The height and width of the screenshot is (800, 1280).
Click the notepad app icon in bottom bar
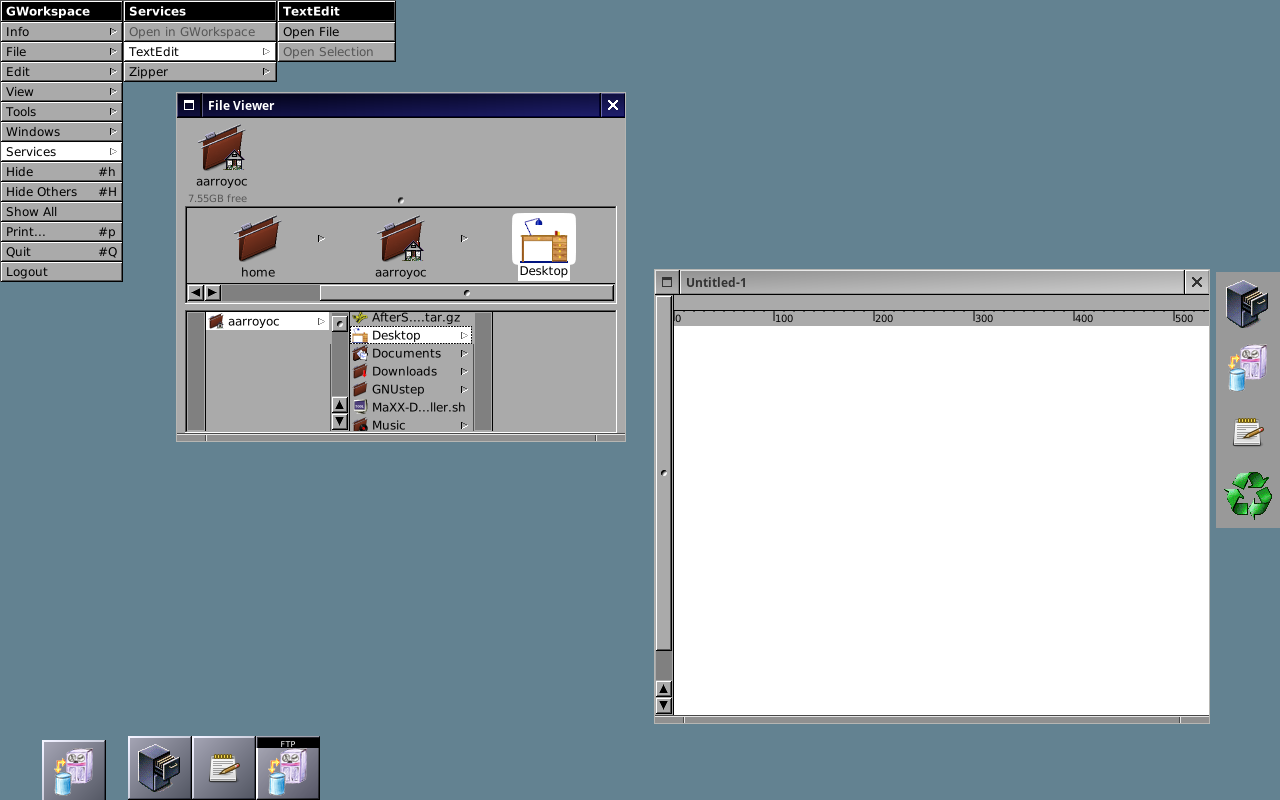click(x=224, y=769)
